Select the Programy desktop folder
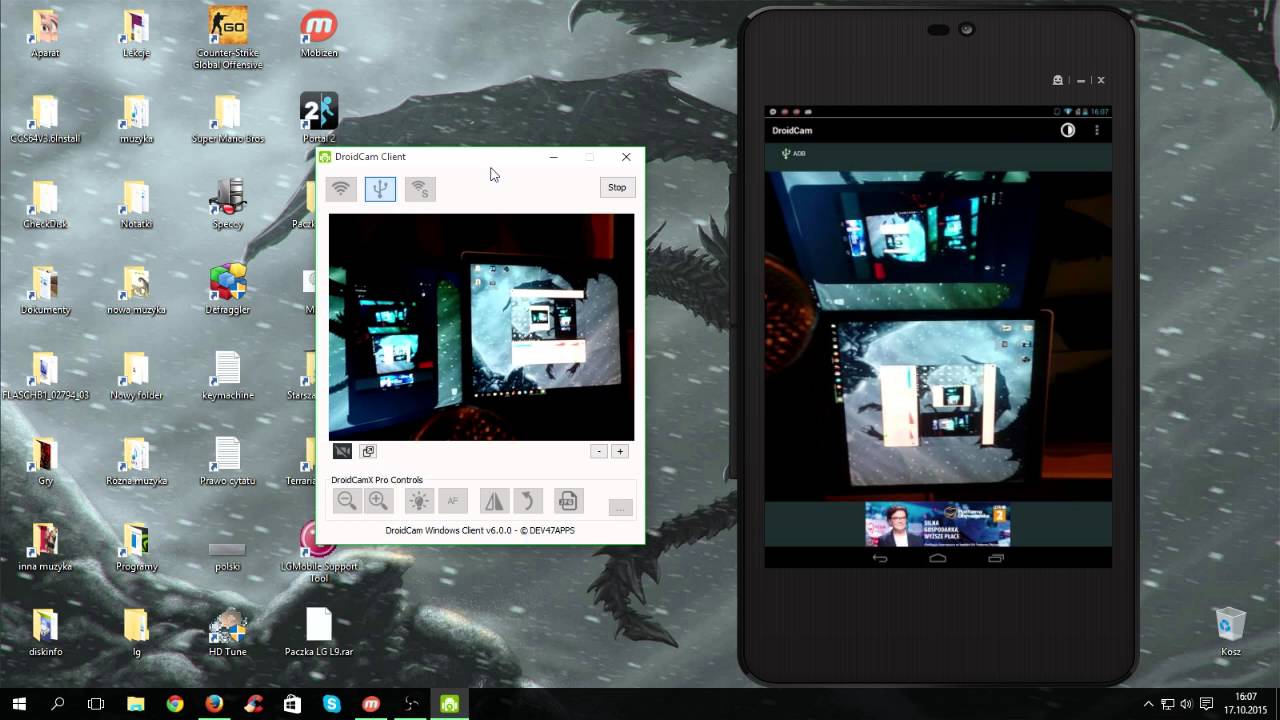The width and height of the screenshot is (1280, 720). 136,546
